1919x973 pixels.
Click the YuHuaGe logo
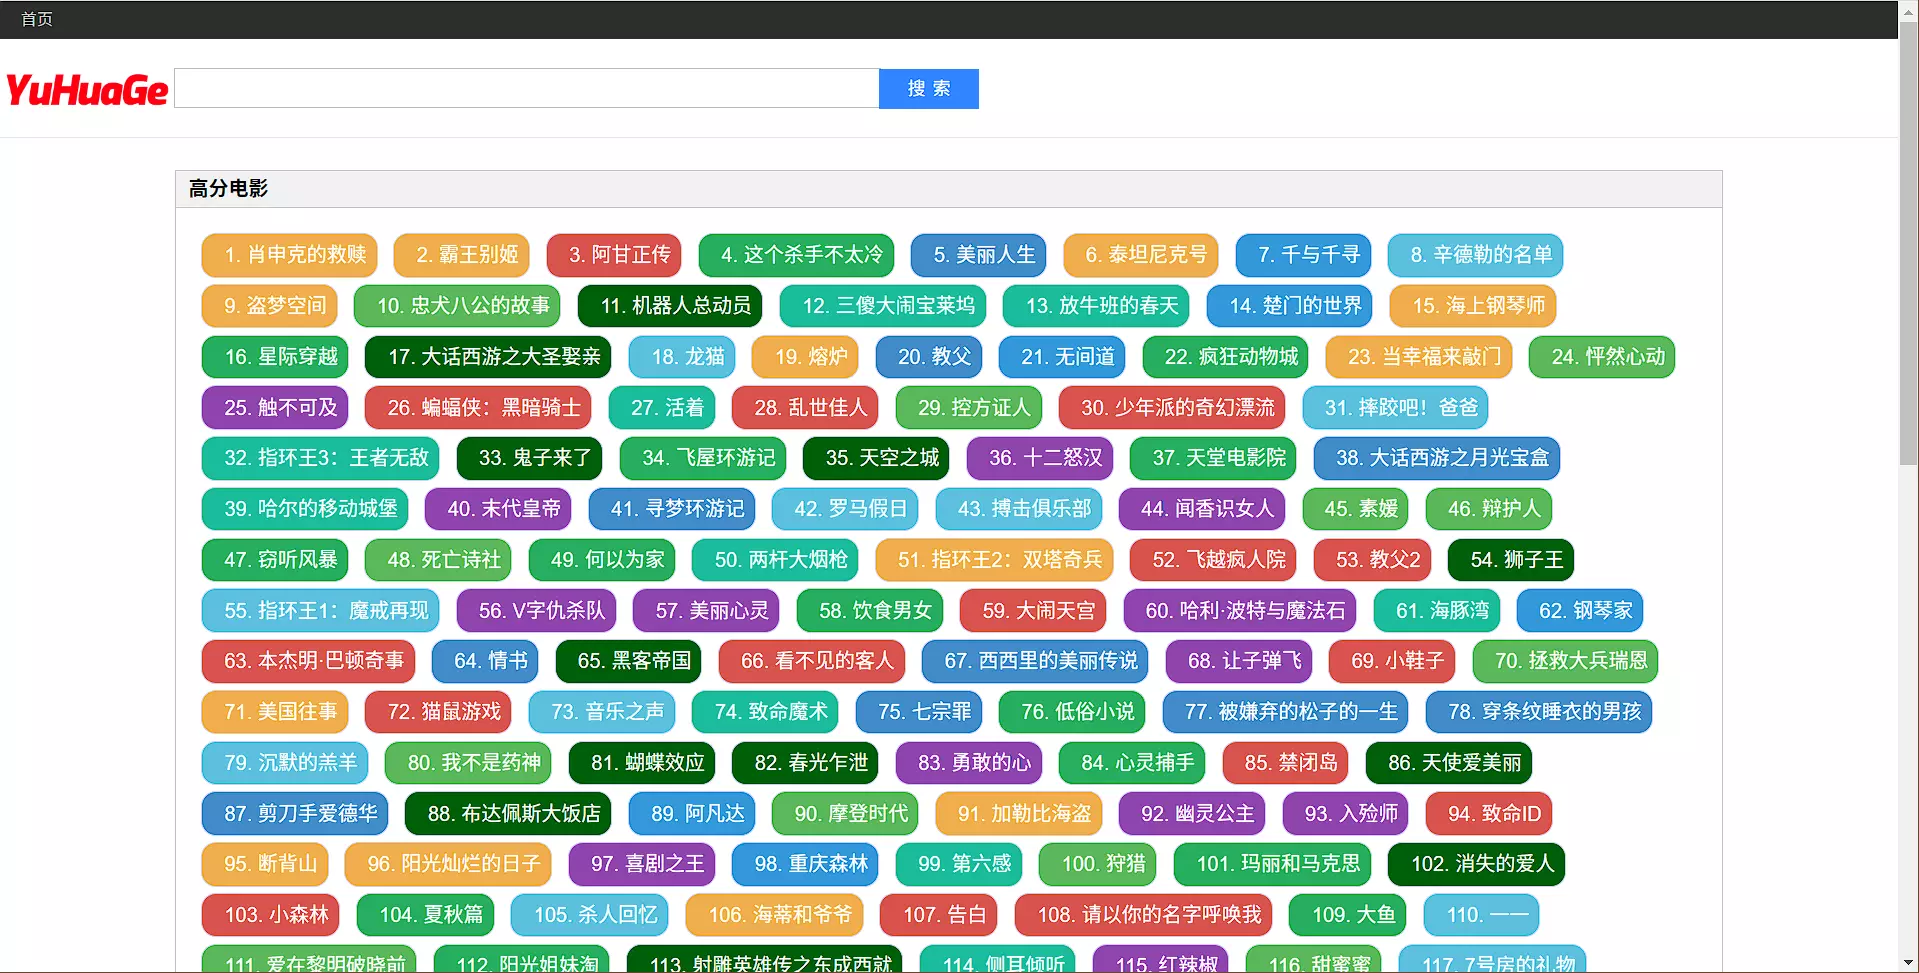pos(87,90)
